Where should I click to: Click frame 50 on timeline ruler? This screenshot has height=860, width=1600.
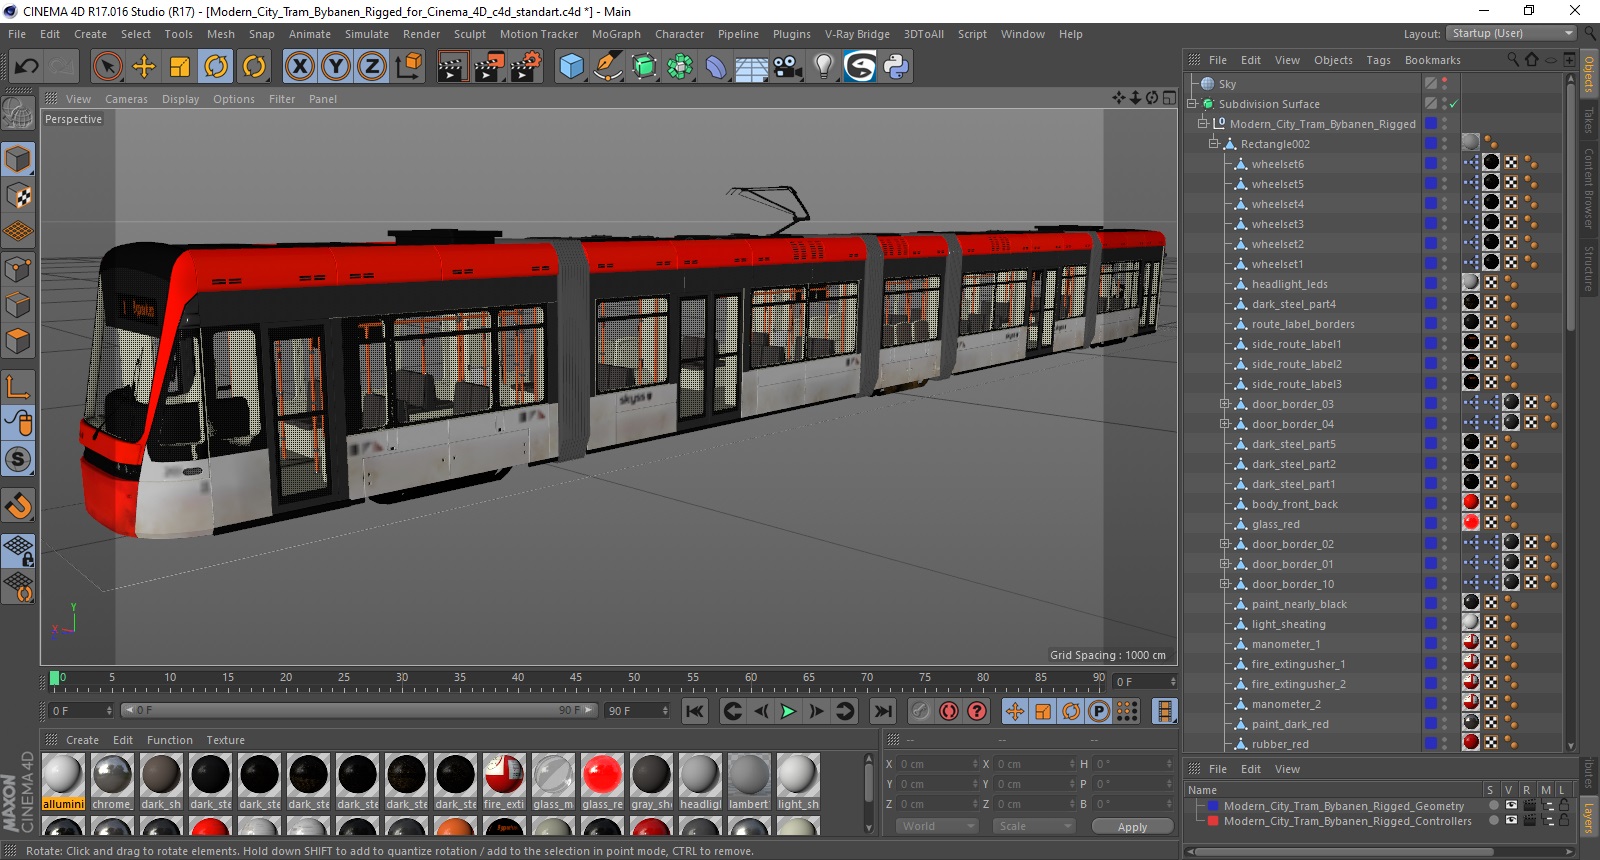point(634,678)
